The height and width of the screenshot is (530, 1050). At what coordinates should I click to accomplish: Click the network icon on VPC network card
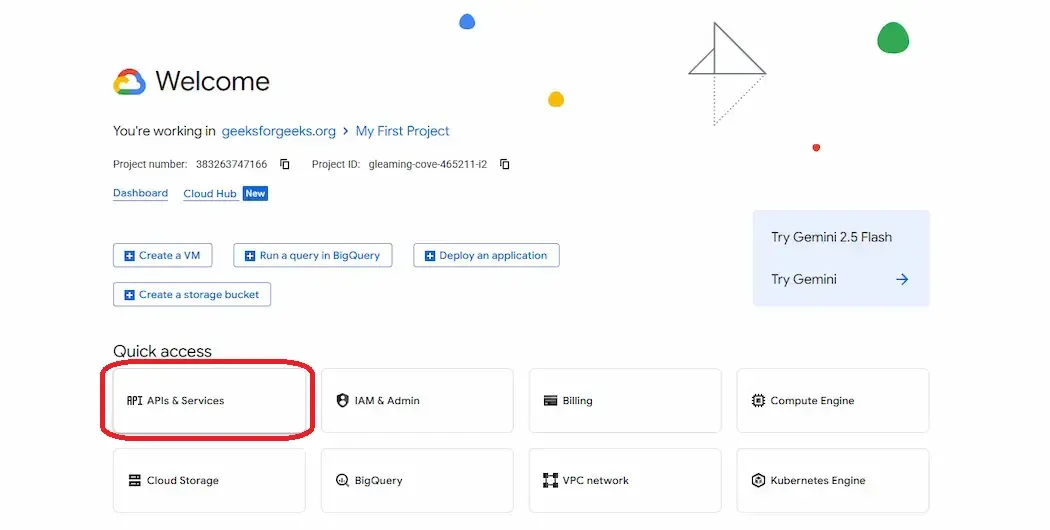pyautogui.click(x=550, y=480)
